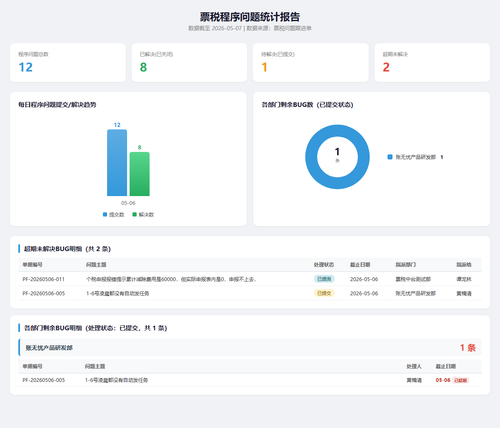
Task: Open the total issues card showing 12
Action: point(68,62)
